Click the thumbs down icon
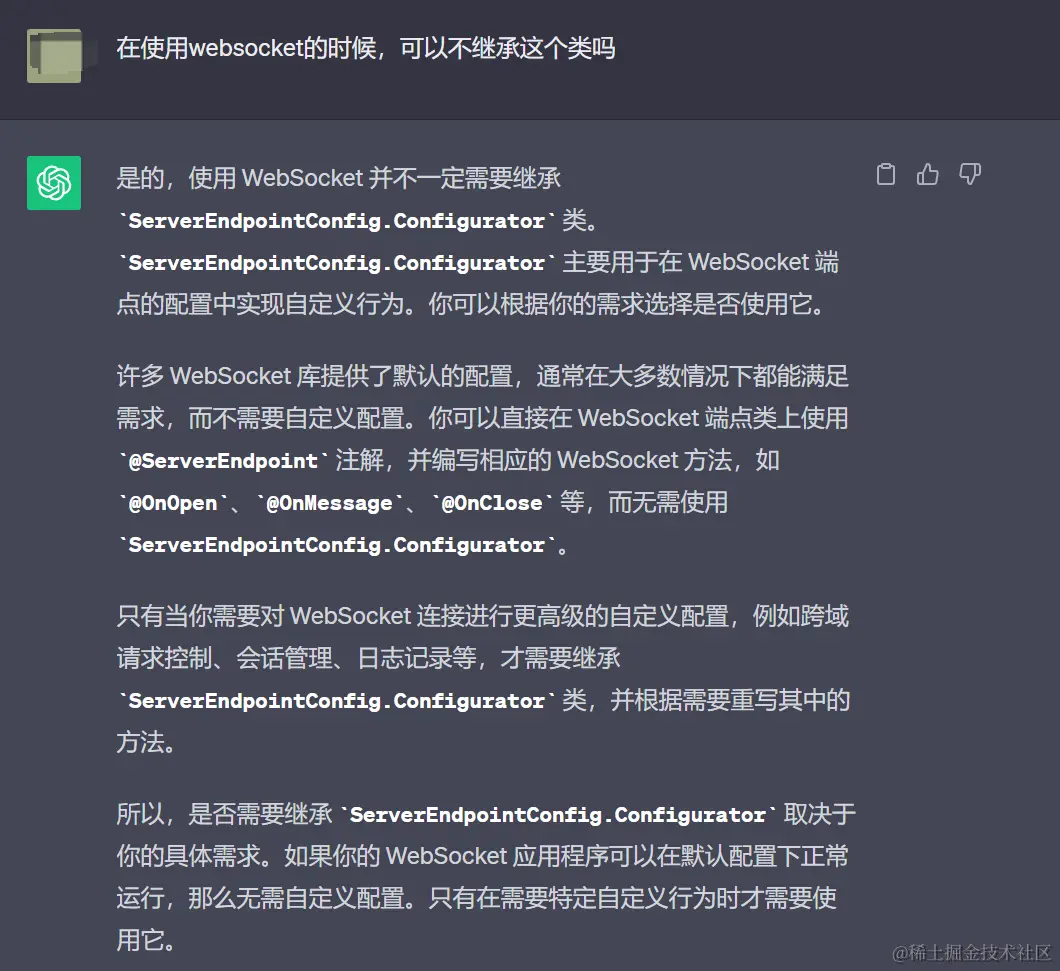Screen dimensions: 1060x971 970,174
